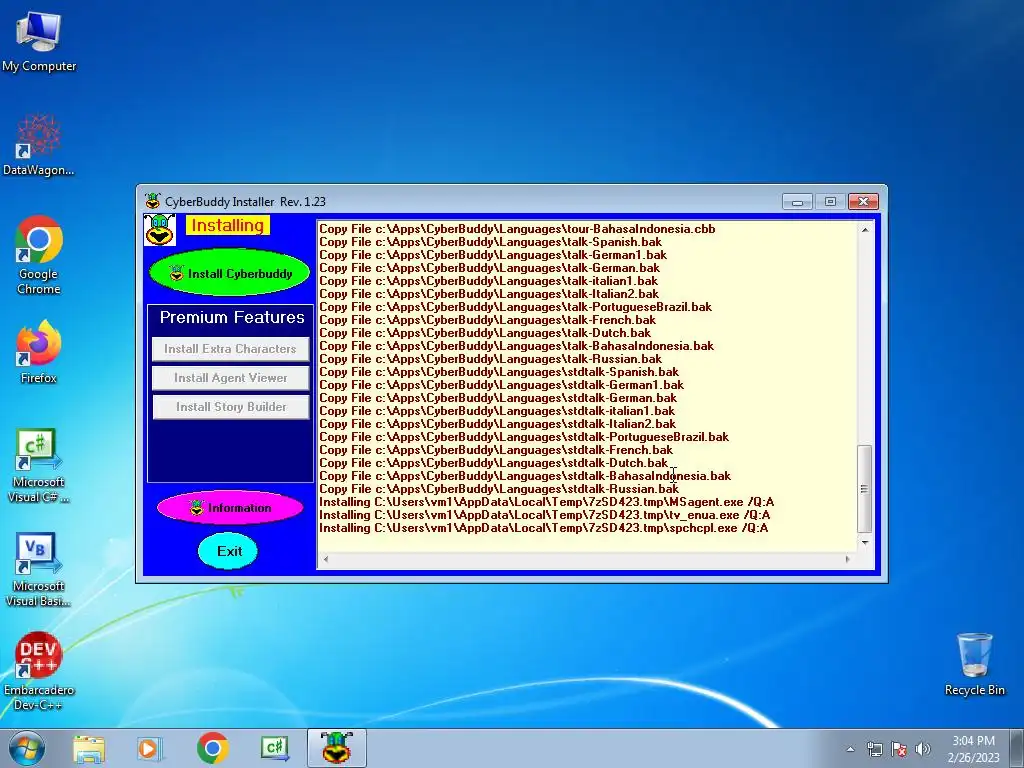
Task: Open the Recycle Bin
Action: click(x=974, y=664)
